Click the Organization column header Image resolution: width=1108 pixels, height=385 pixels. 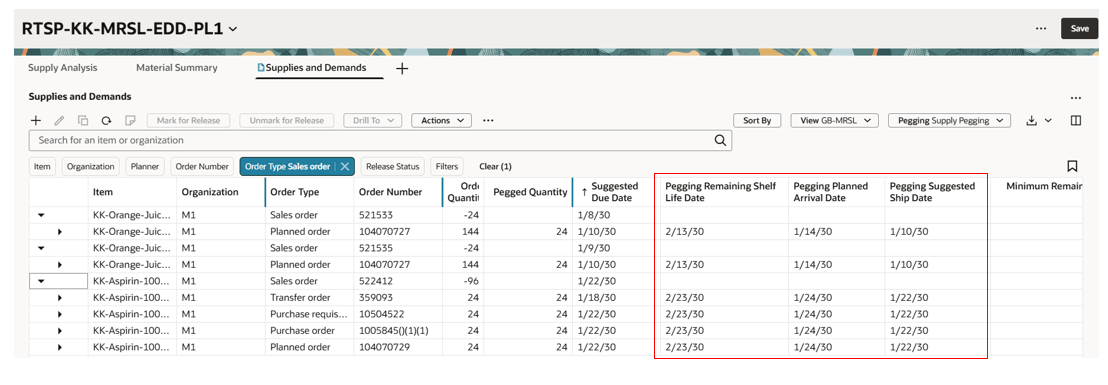(220, 192)
